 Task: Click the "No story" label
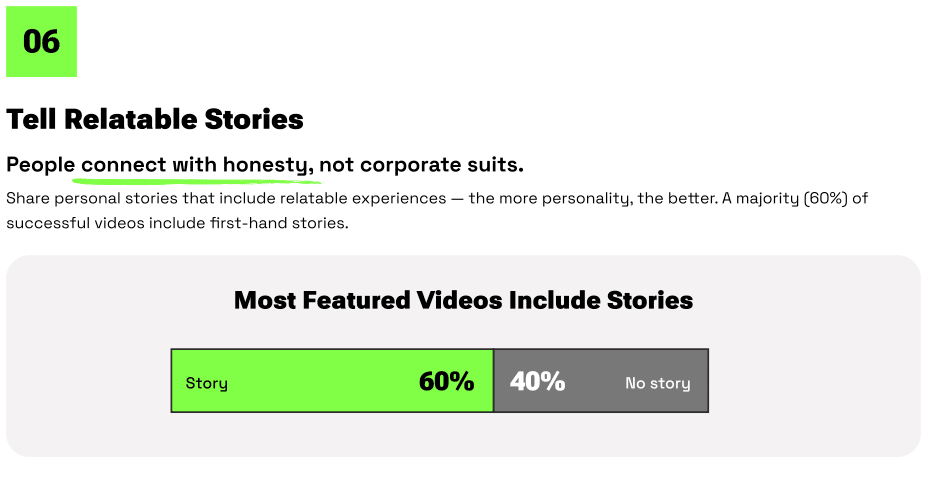coord(657,383)
